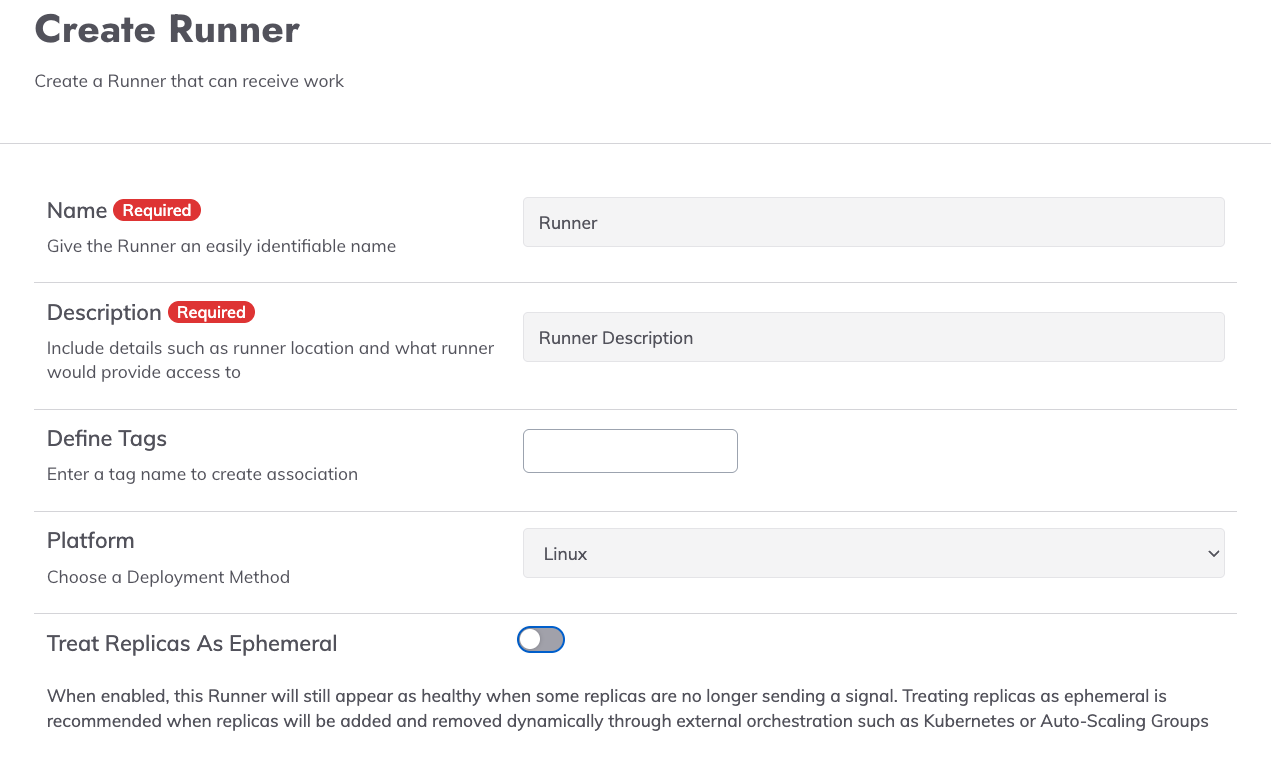Click the Description field label
The image size is (1271, 776).
tap(104, 312)
